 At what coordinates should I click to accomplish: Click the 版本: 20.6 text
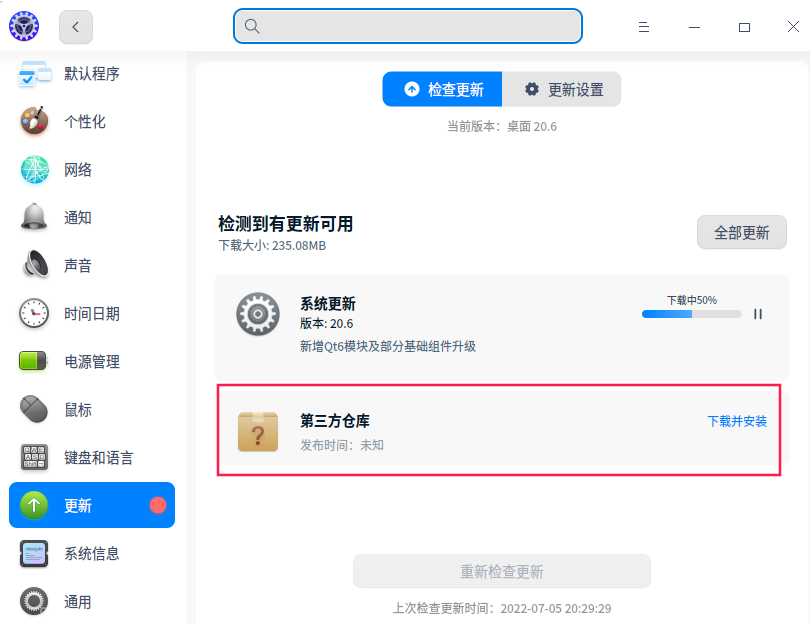(327, 324)
